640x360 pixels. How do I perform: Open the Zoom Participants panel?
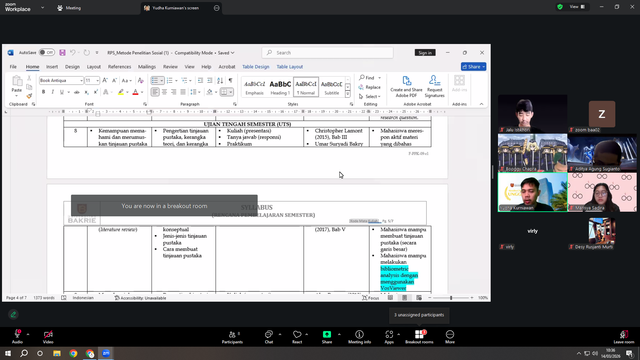[232, 337]
